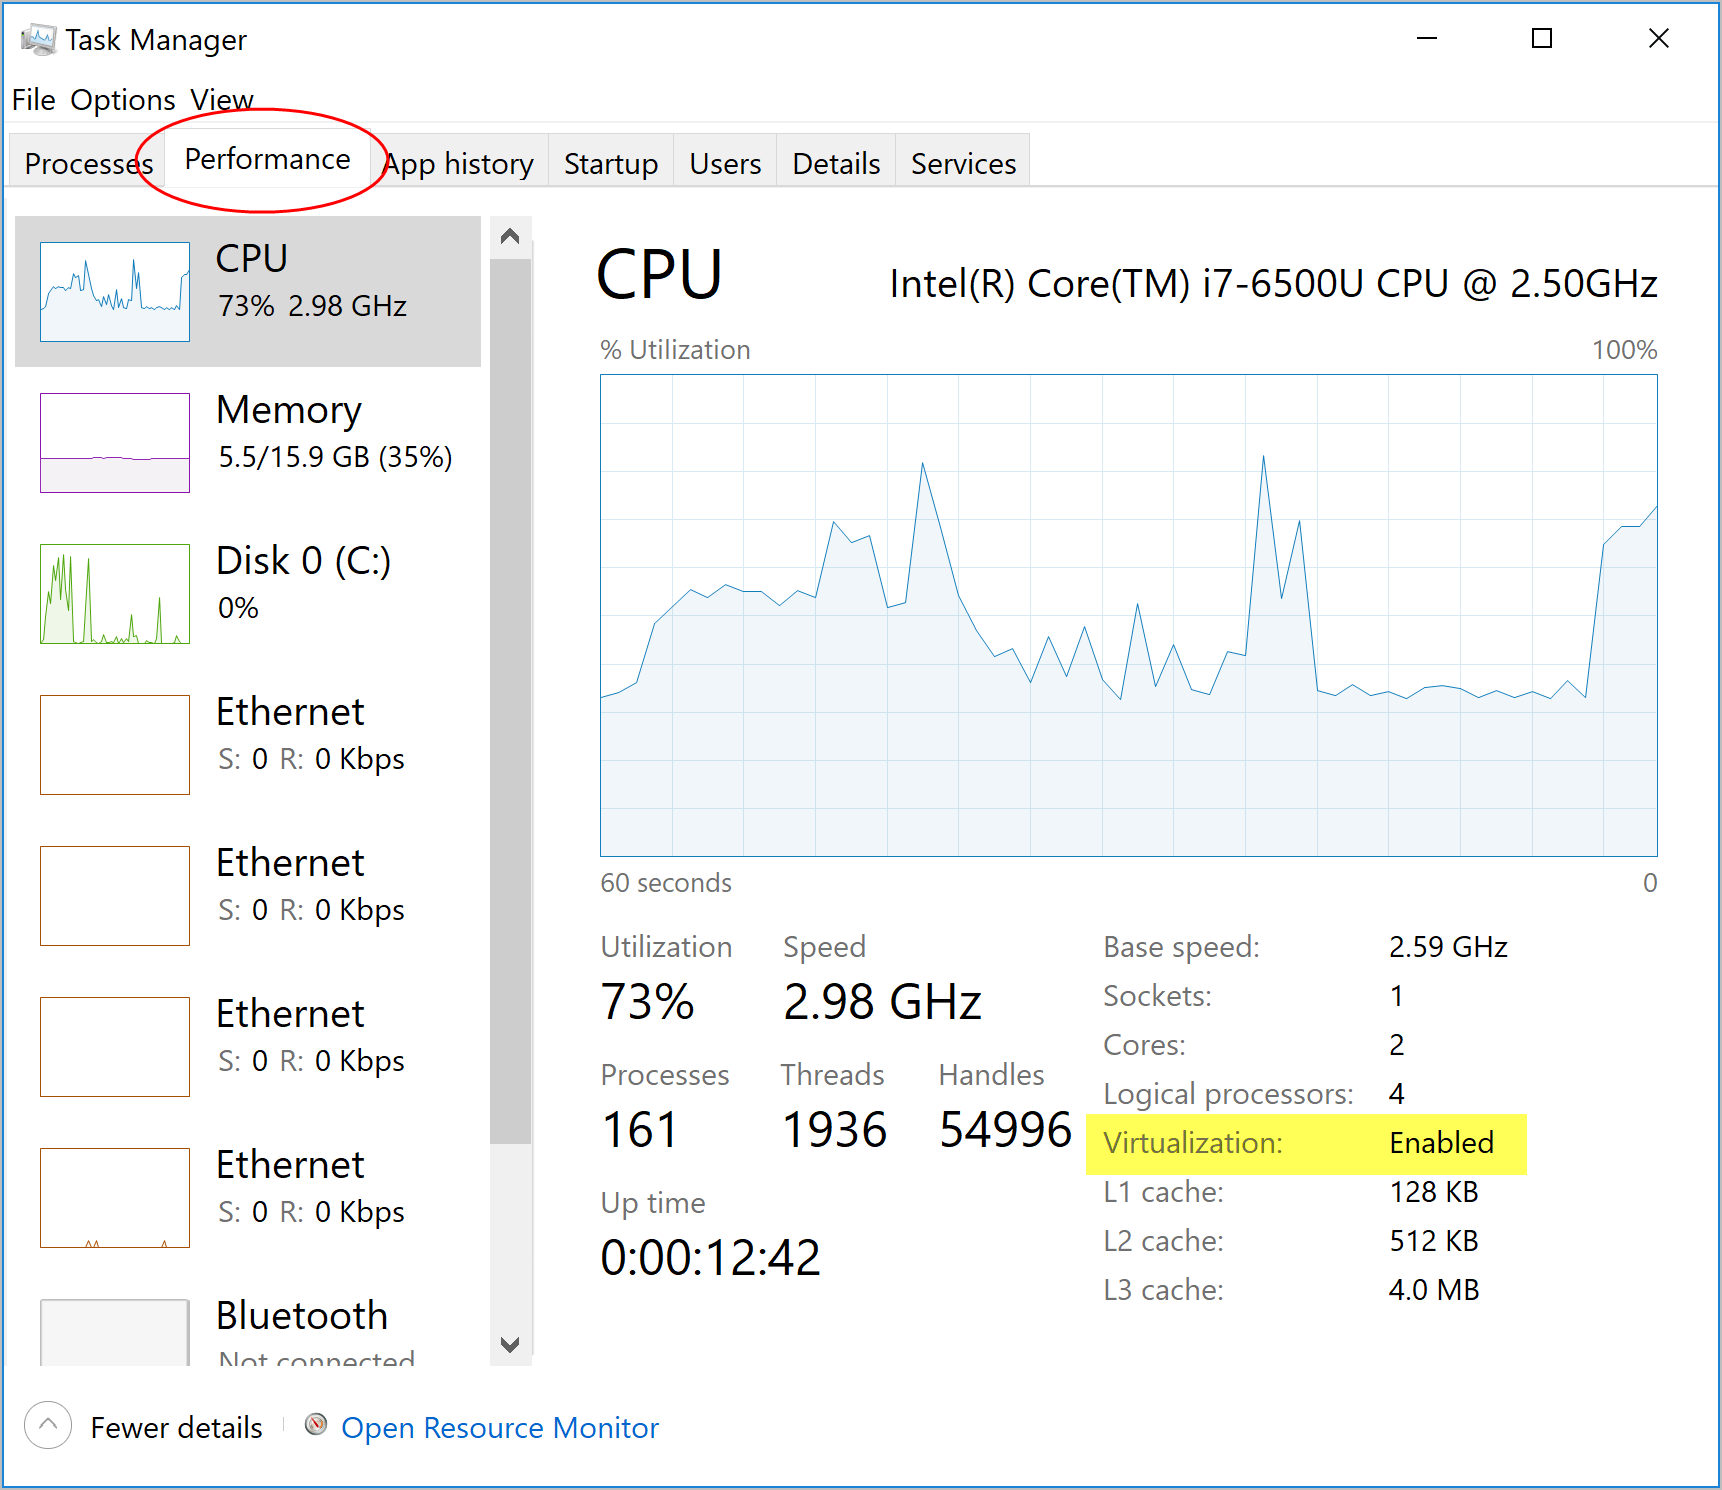Select the first Ethernet adapter graph
This screenshot has height=1490, width=1722.
247,745
